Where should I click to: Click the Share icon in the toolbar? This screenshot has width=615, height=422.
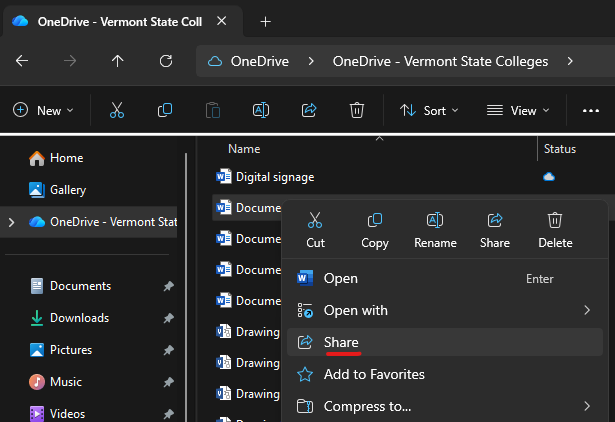click(309, 110)
